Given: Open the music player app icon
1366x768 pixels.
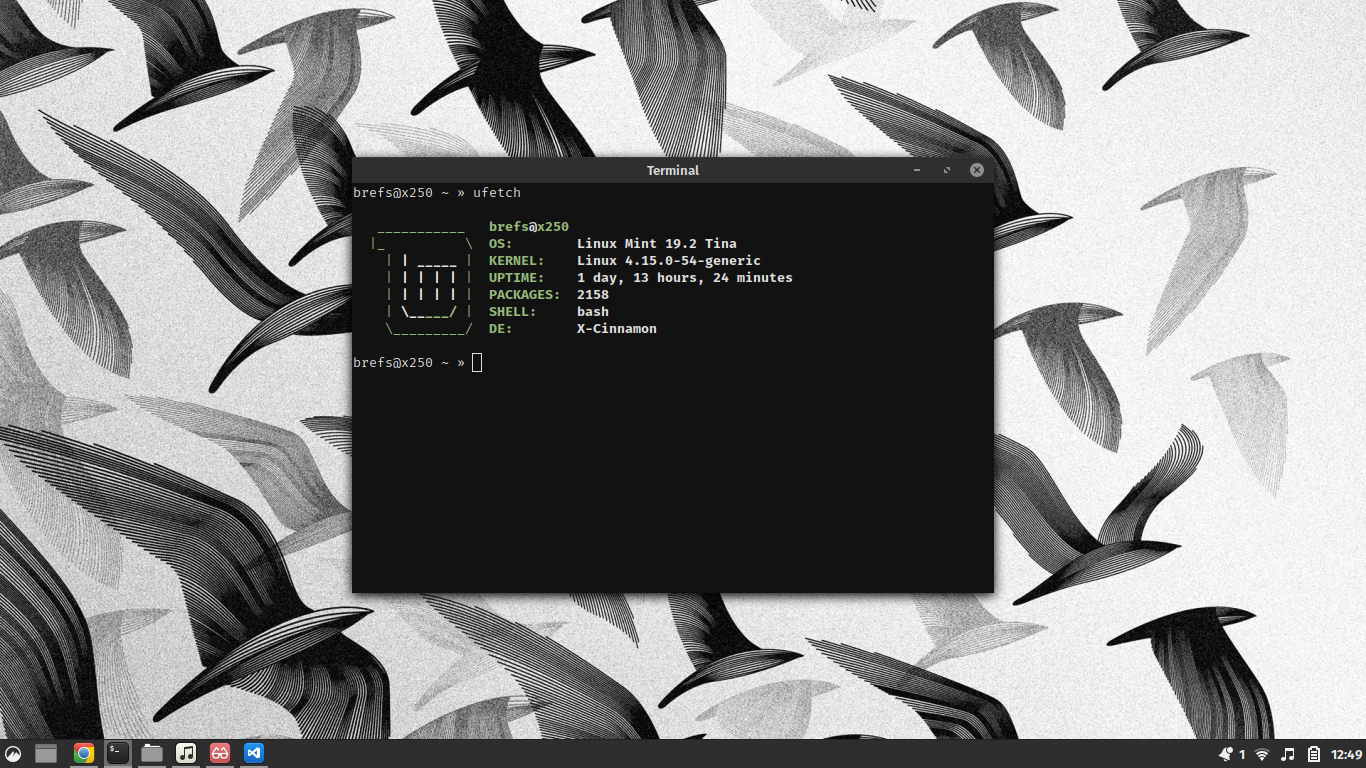Looking at the screenshot, I should pos(186,753).
